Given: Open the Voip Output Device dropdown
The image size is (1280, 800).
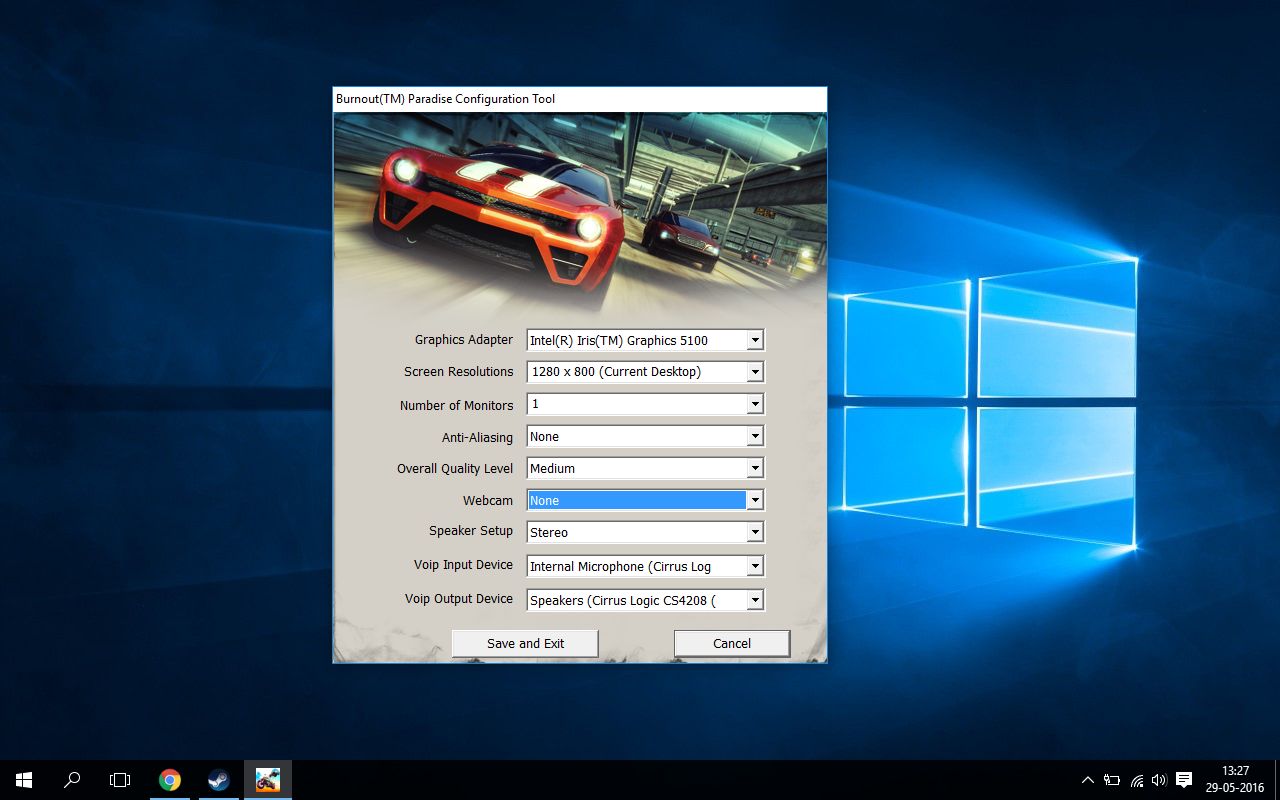Looking at the screenshot, I should [x=645, y=600].
